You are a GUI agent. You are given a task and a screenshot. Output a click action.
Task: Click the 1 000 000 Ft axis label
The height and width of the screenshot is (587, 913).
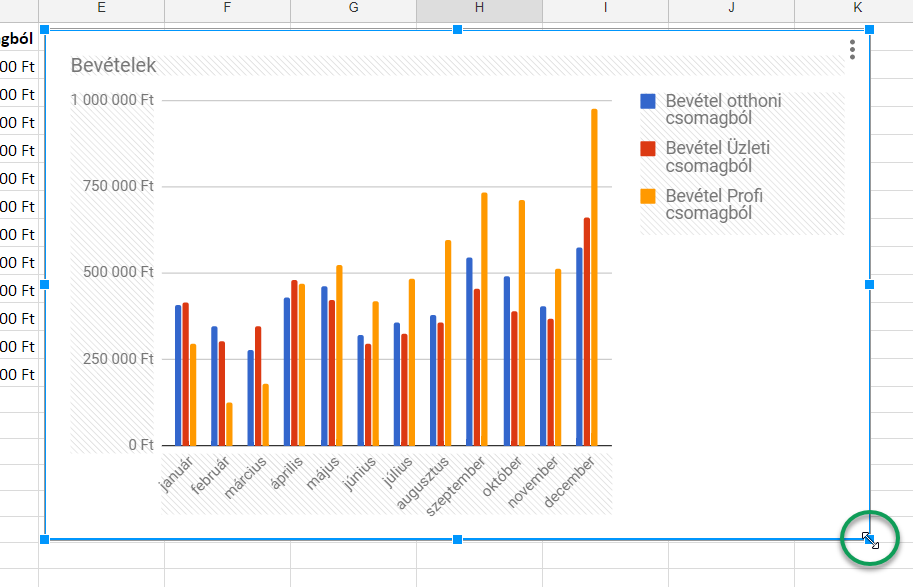tap(112, 101)
